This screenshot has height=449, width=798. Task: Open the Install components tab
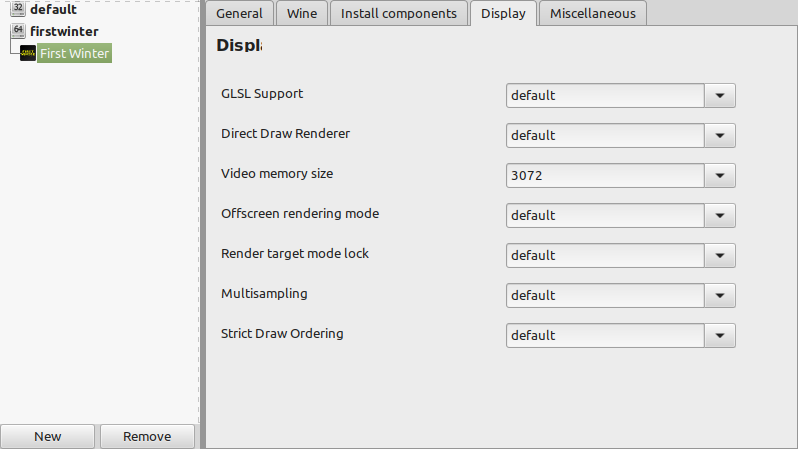pyautogui.click(x=398, y=13)
